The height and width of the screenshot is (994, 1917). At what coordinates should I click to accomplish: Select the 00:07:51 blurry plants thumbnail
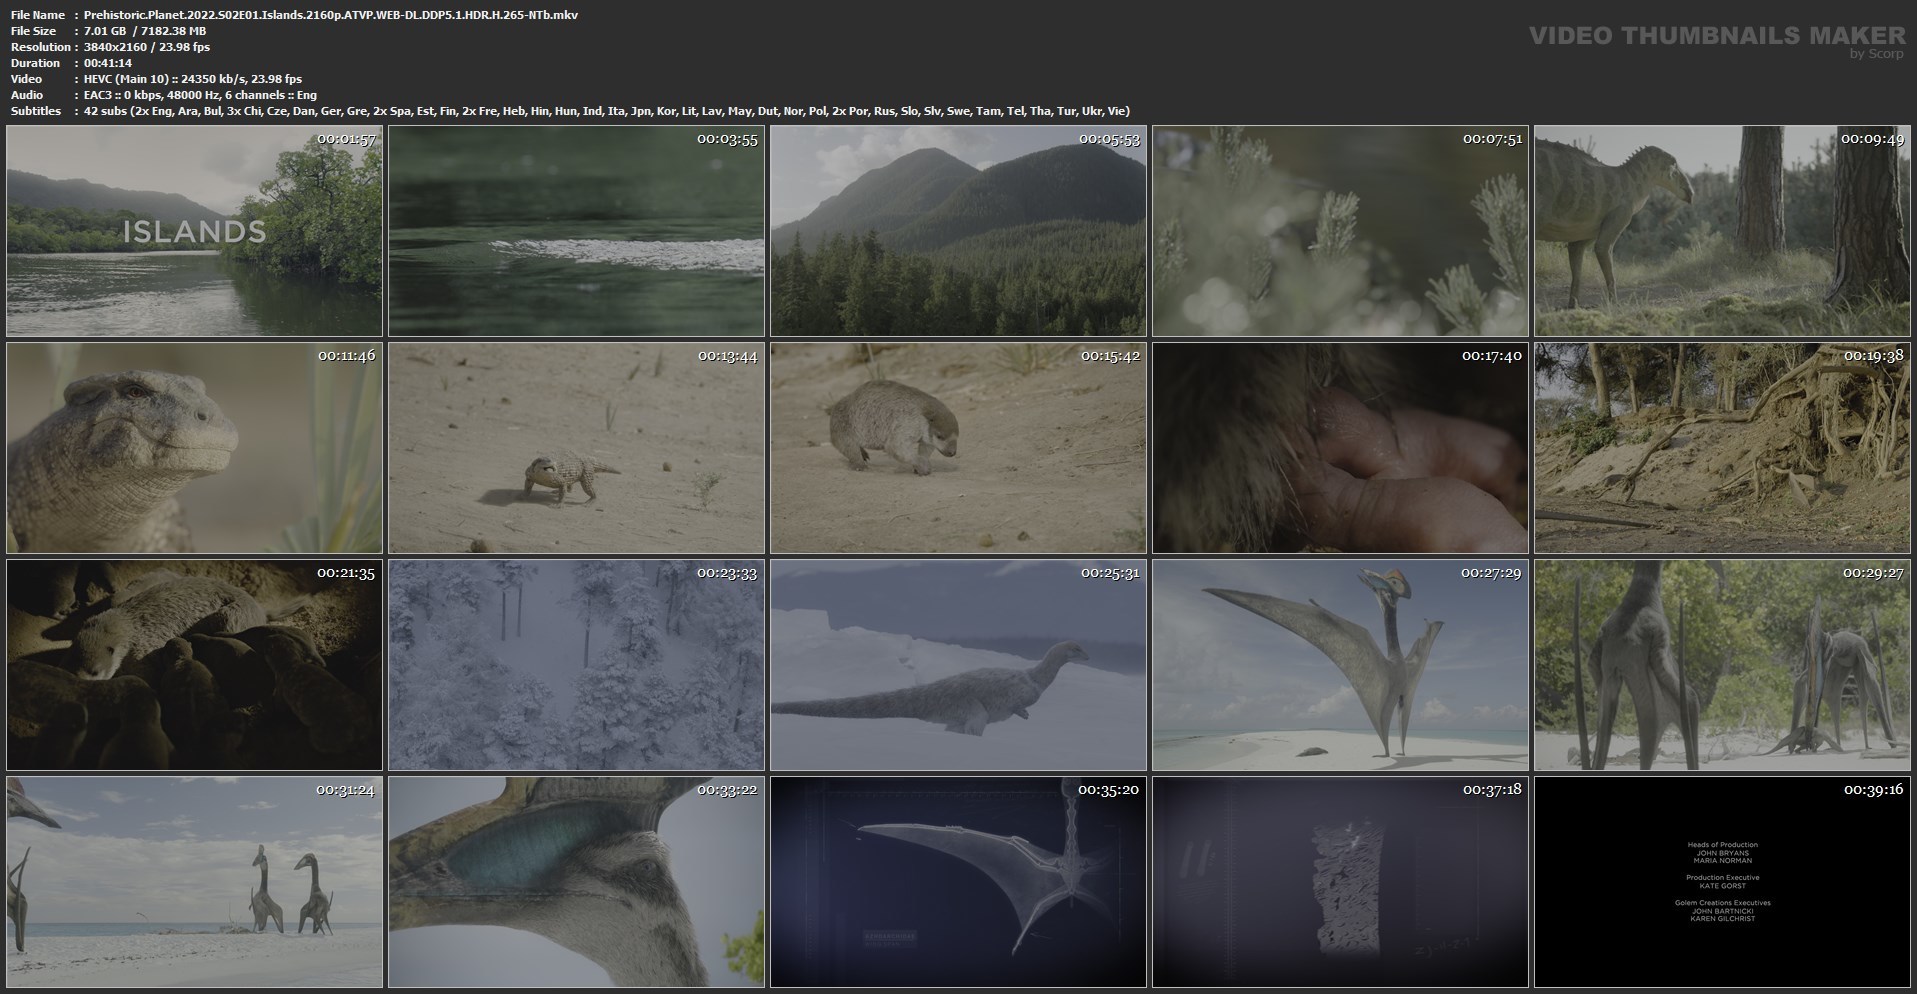coord(1340,231)
